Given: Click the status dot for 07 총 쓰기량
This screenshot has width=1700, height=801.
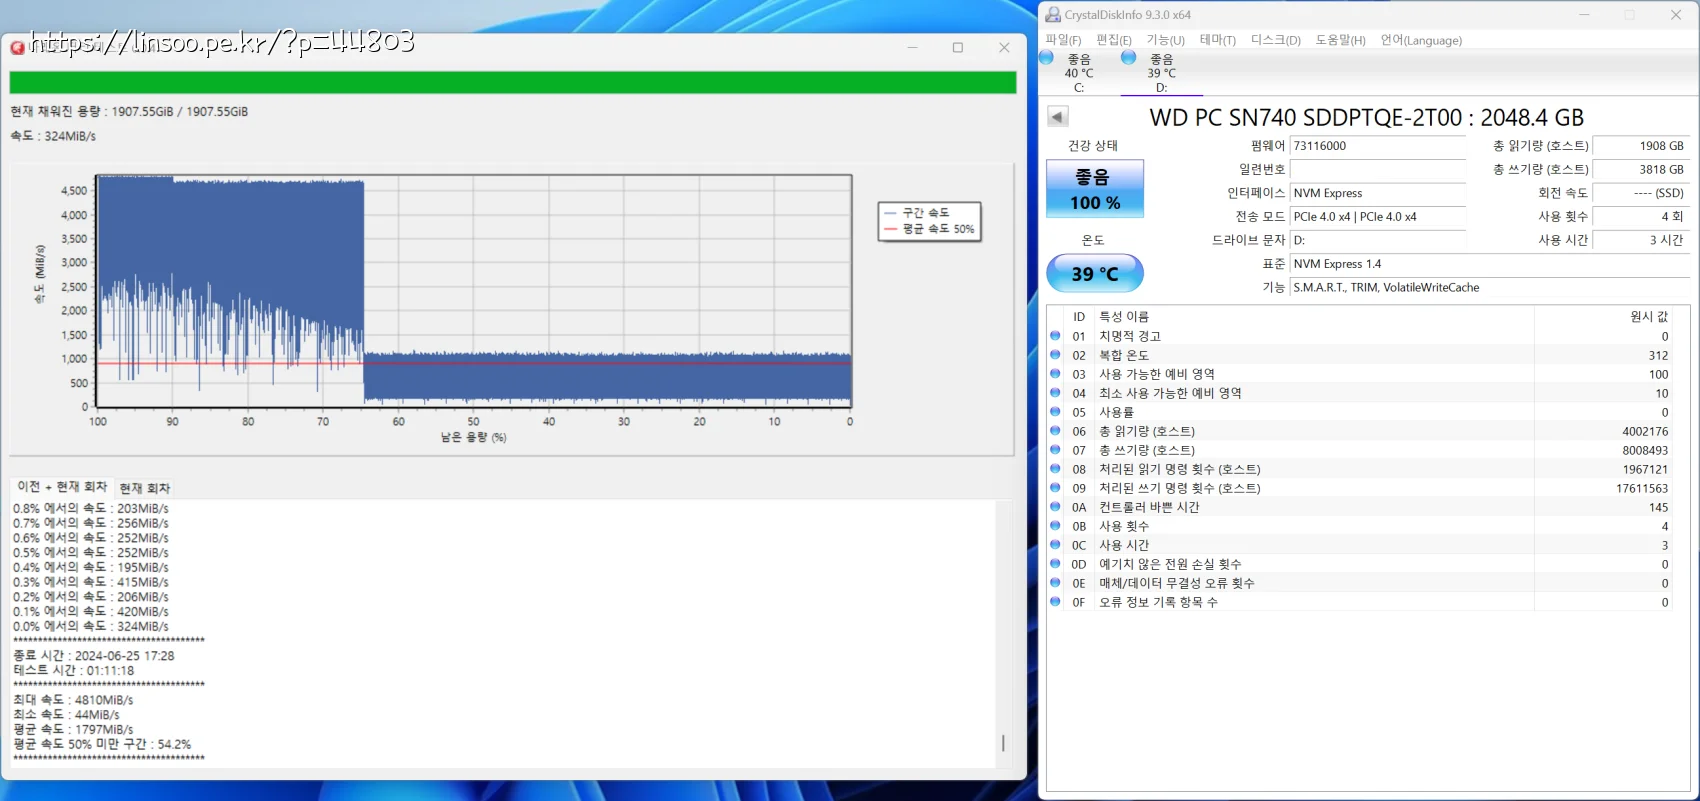Looking at the screenshot, I should [1055, 450].
